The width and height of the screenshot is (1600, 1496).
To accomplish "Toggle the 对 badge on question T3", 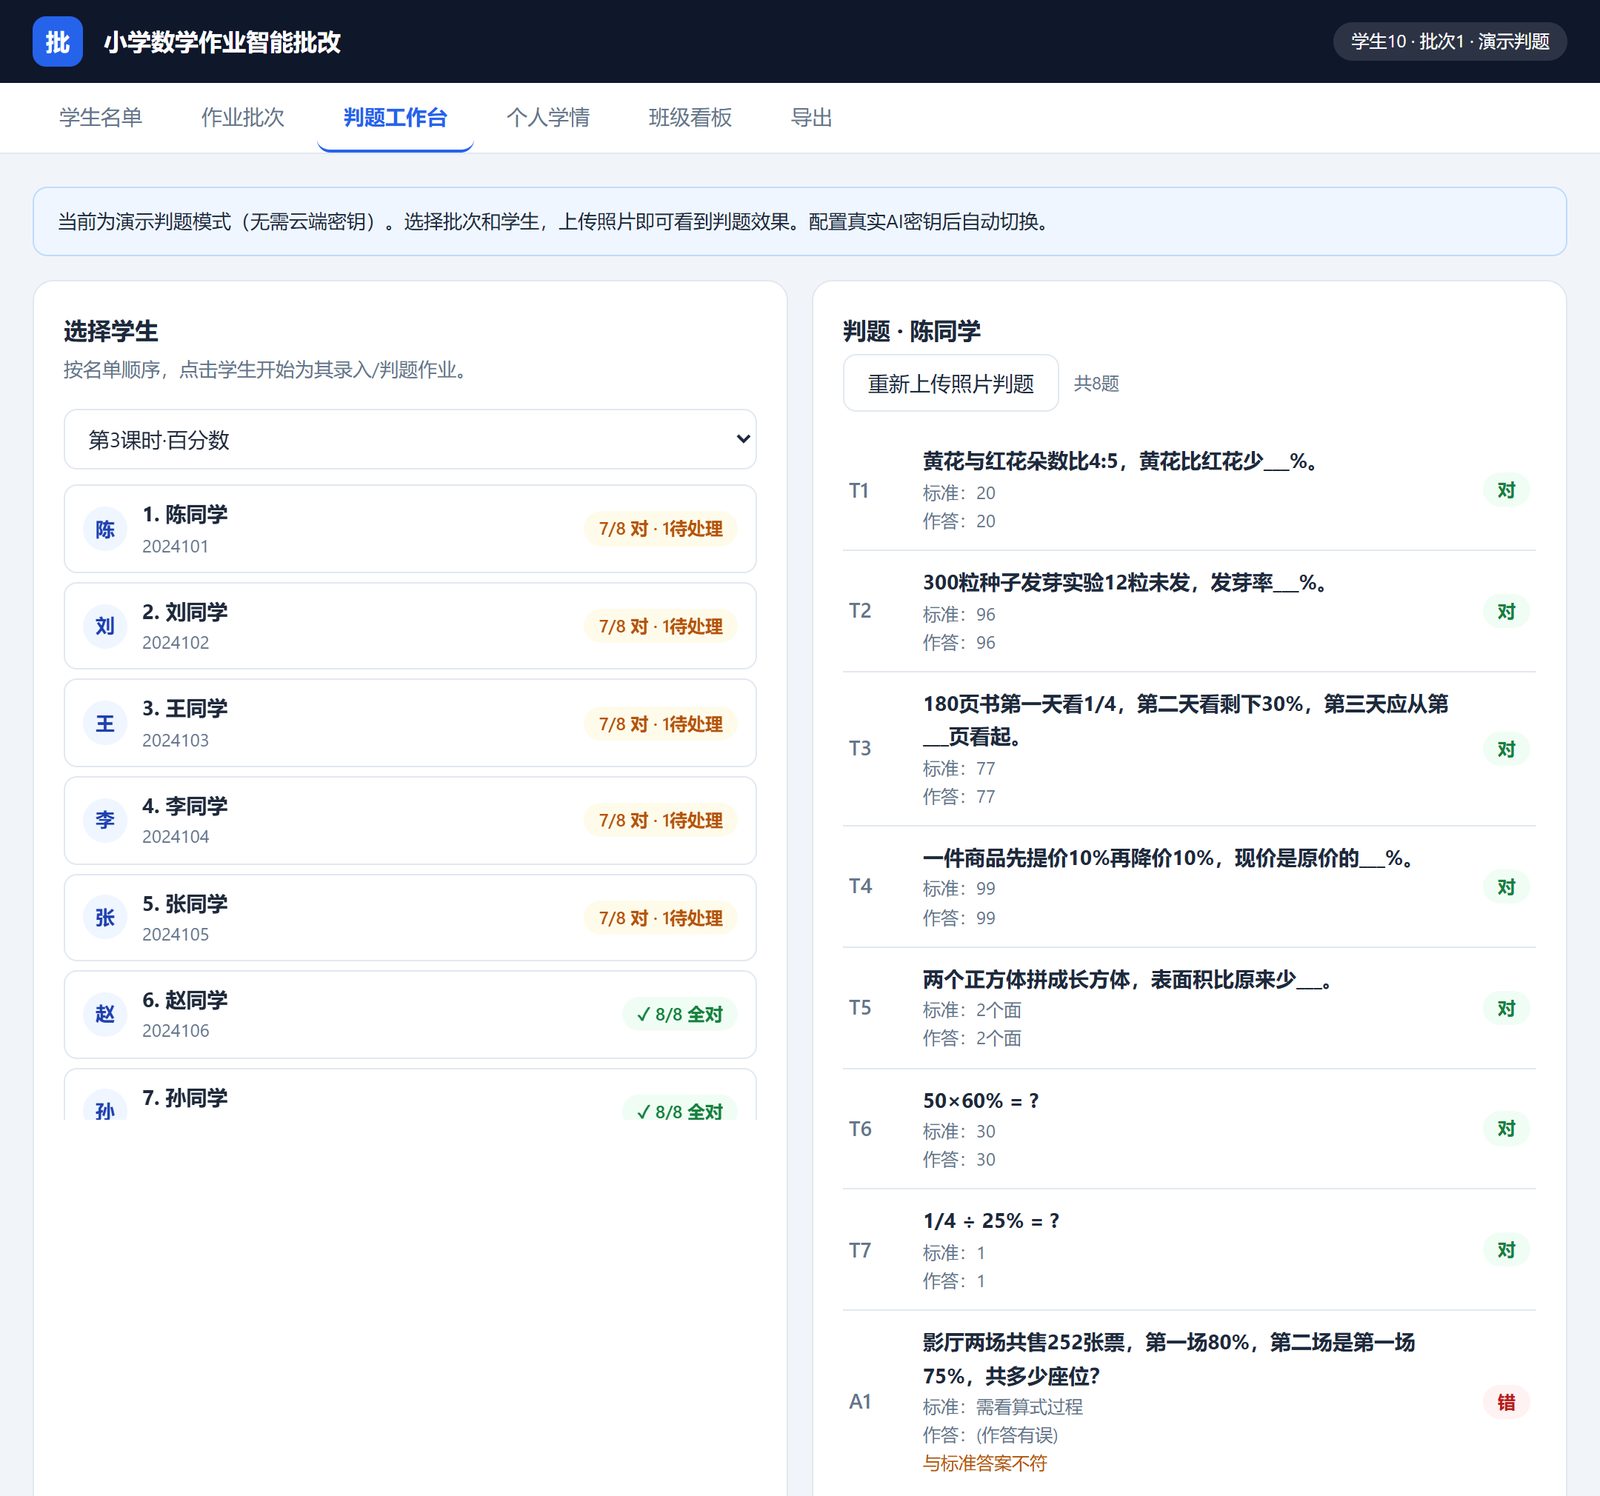I will click(x=1506, y=749).
